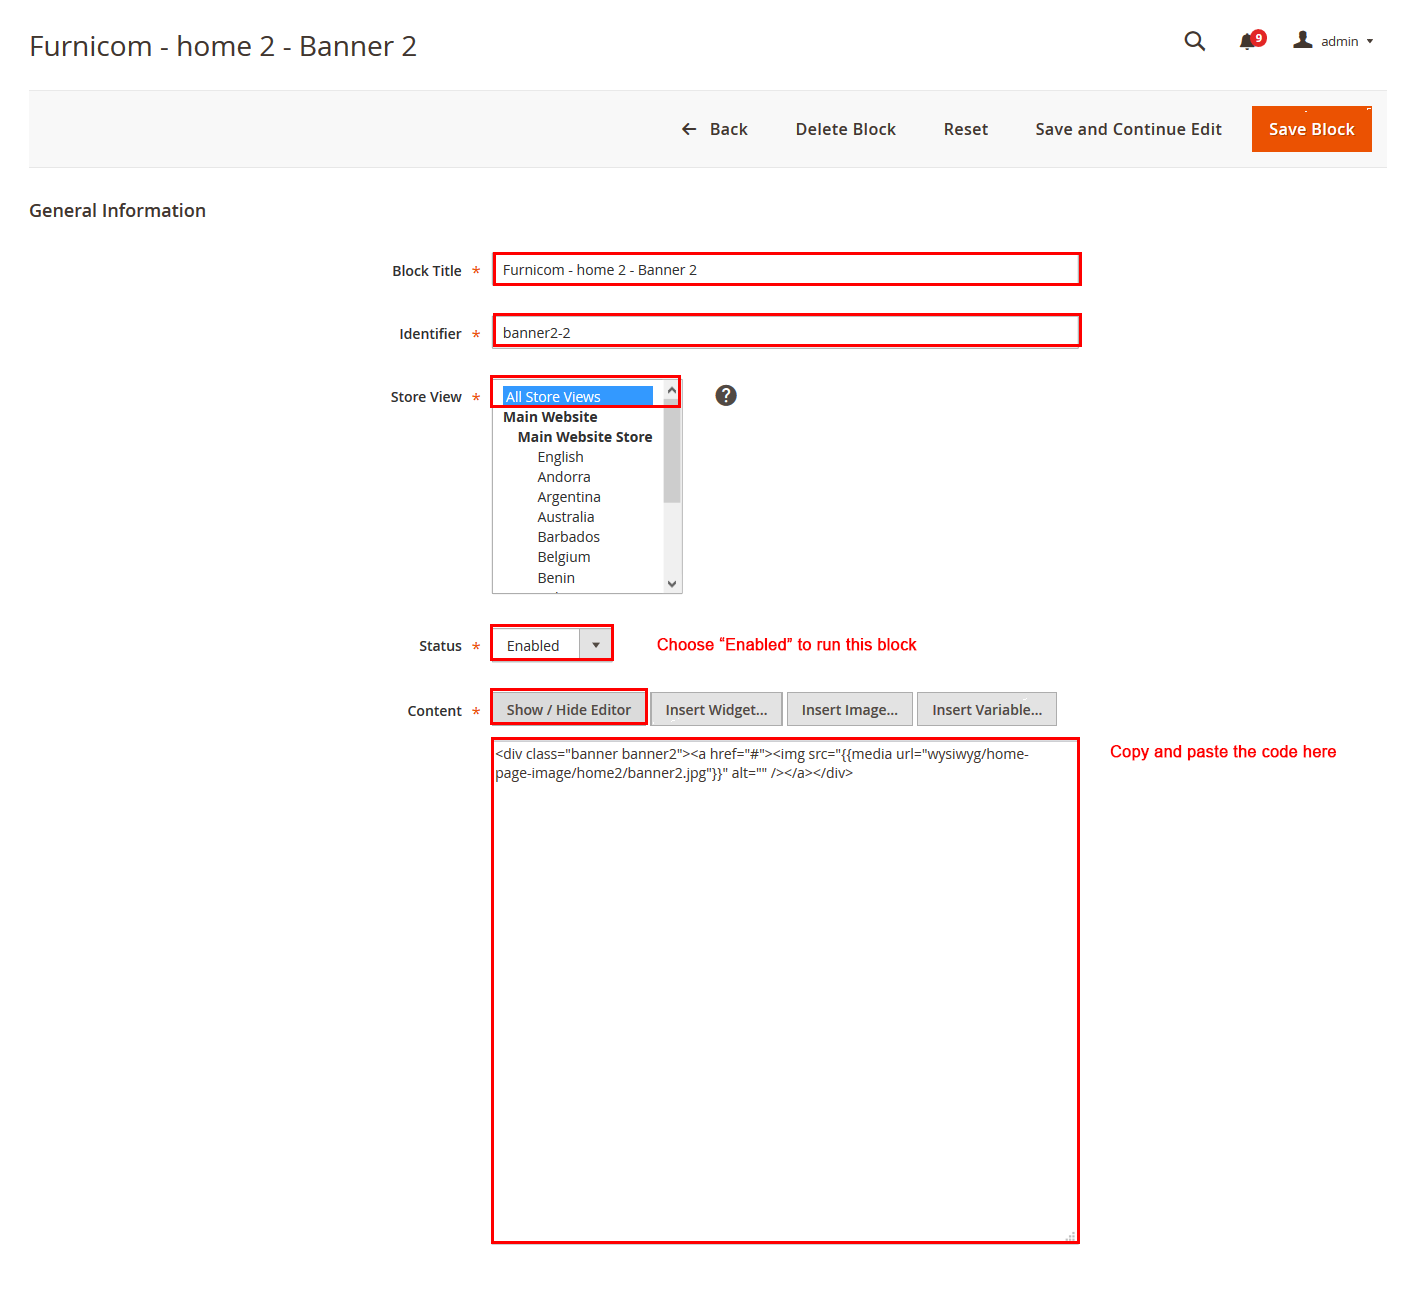Click Insert Image... button

(850, 709)
